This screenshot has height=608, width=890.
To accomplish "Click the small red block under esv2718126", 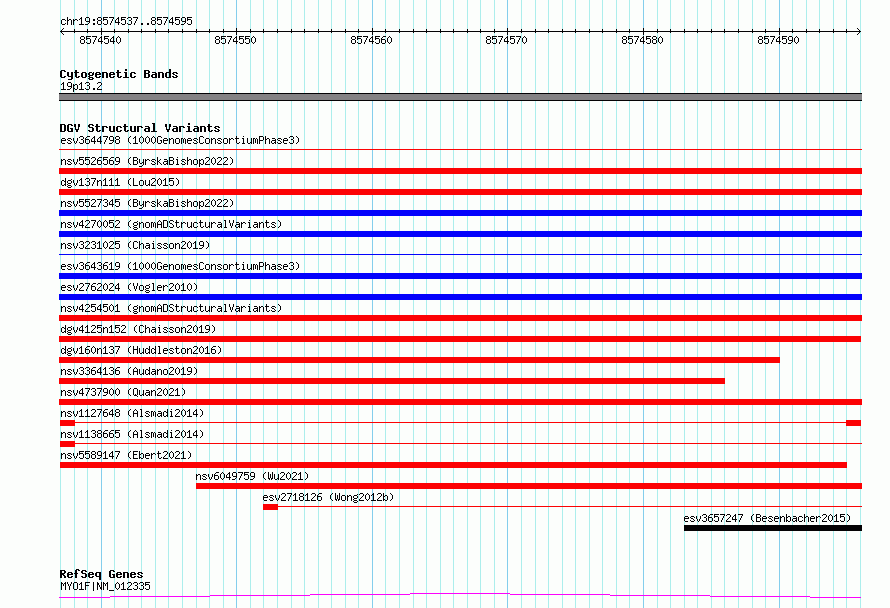I will tap(270, 507).
